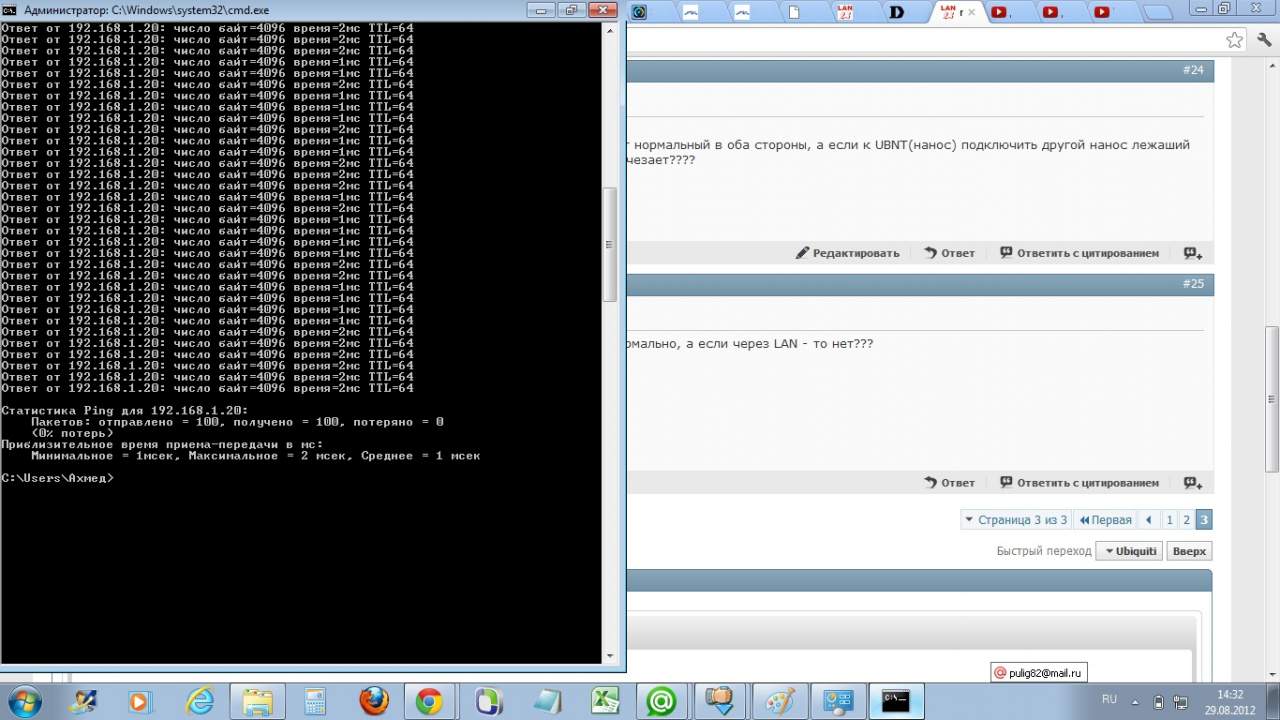Open the Ubiquiti quick jump dropdown
Screen dimensions: 1280x720
(1129, 551)
